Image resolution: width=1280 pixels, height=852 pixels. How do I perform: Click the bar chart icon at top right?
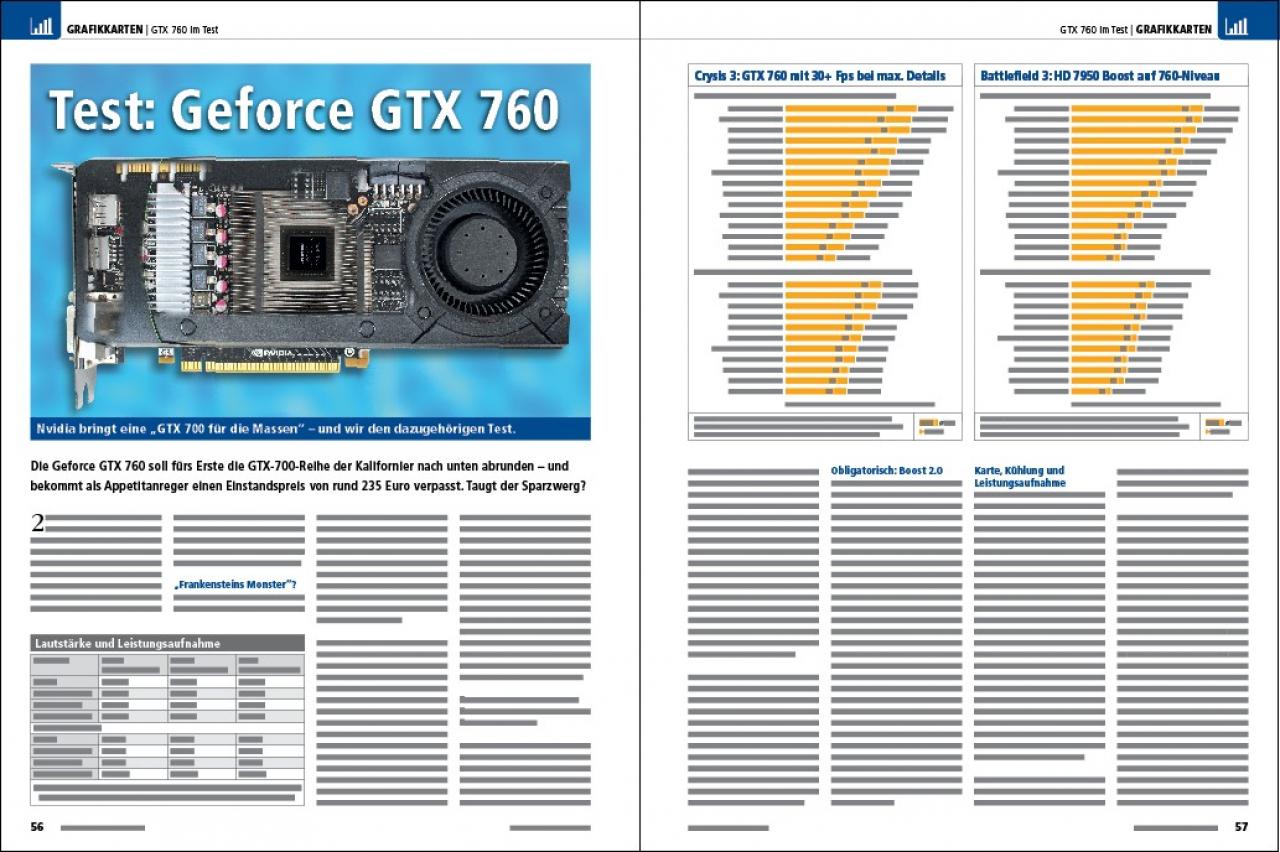[x=1236, y=28]
